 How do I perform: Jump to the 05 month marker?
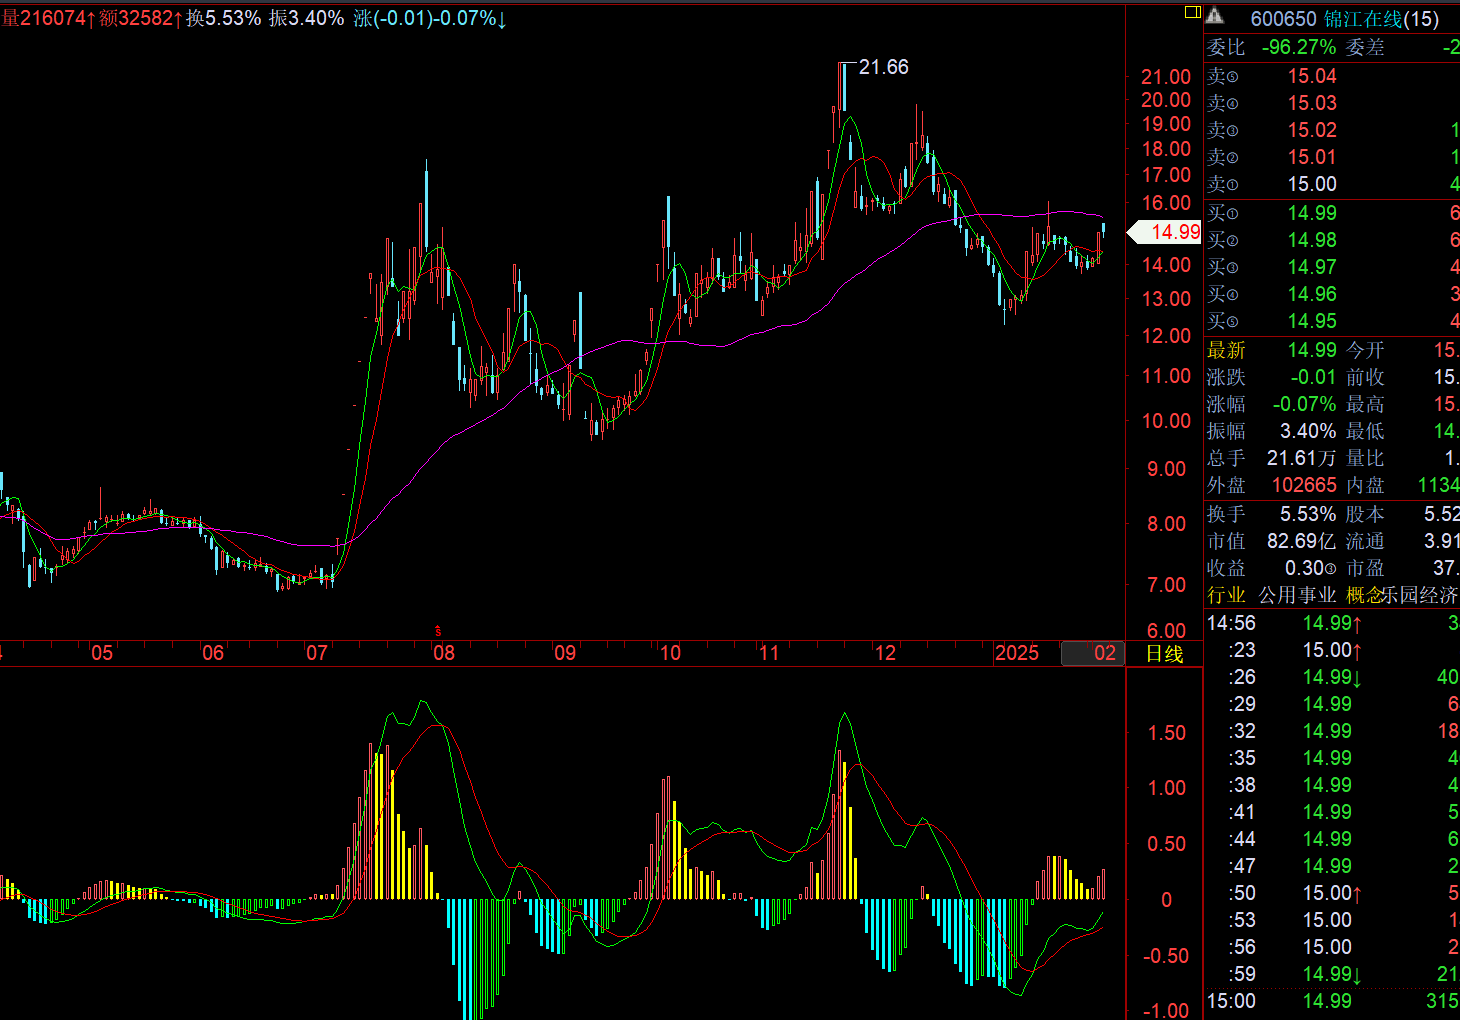pyautogui.click(x=102, y=653)
